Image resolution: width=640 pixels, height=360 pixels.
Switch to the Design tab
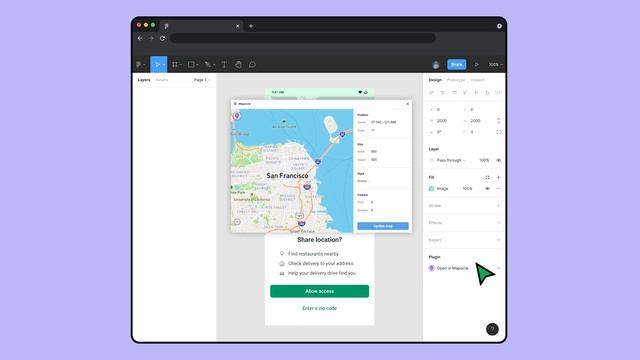435,80
